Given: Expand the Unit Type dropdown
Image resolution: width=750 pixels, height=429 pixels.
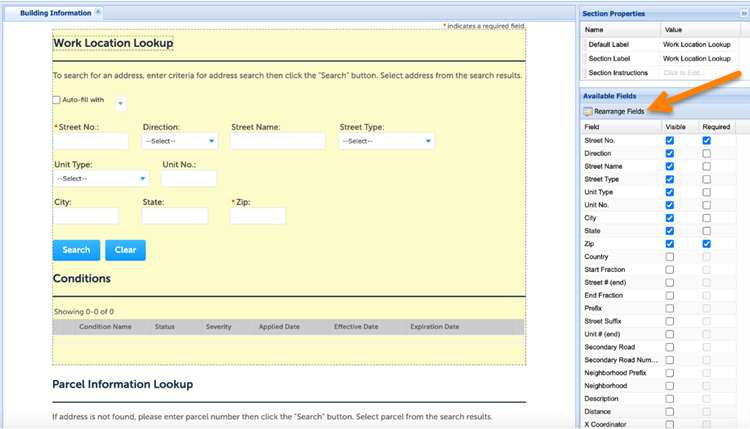Looking at the screenshot, I should (x=143, y=178).
